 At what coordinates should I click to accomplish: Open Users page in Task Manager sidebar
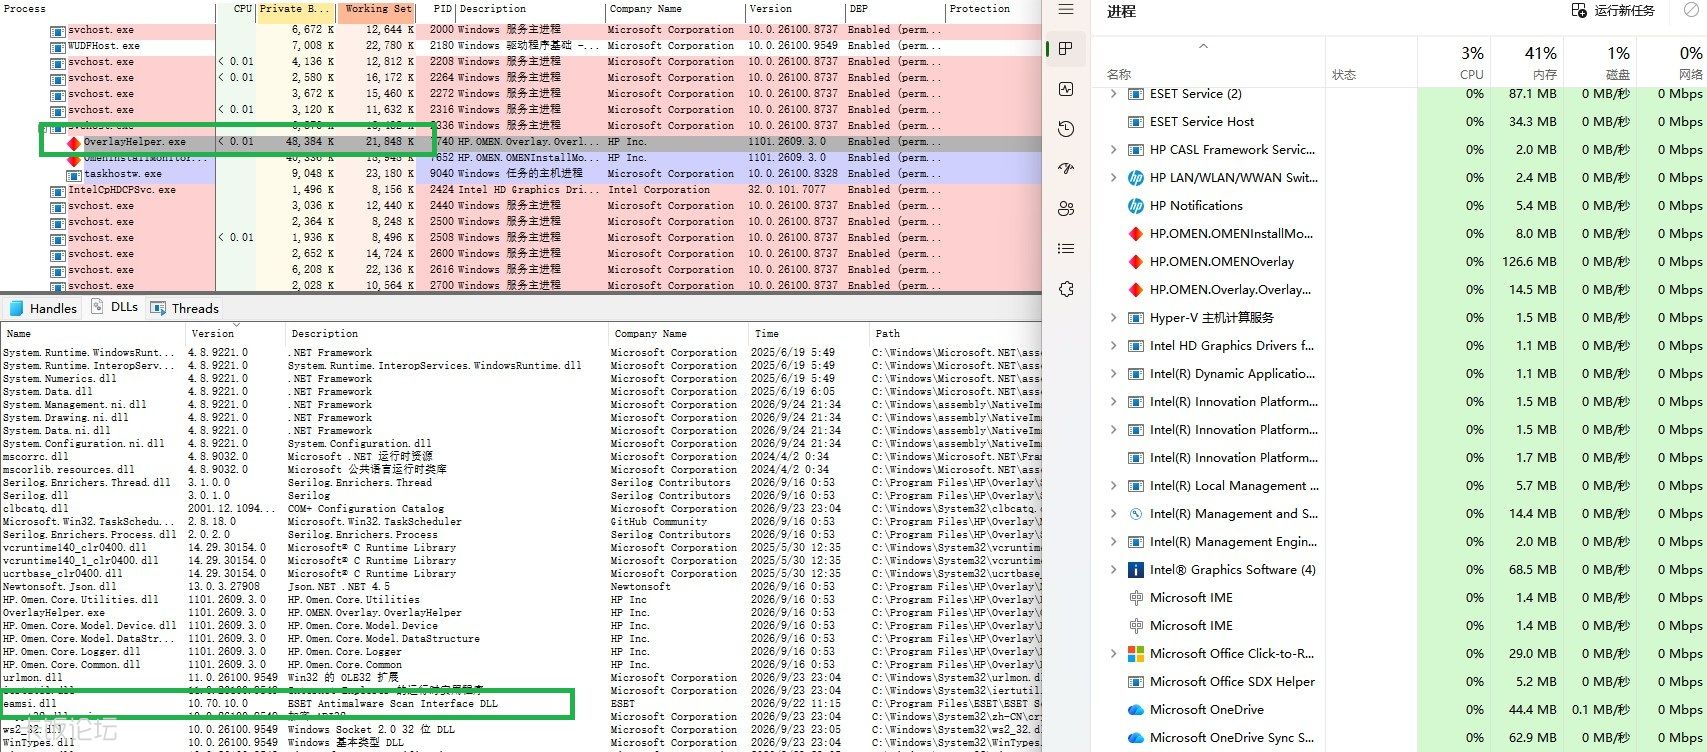(1066, 209)
